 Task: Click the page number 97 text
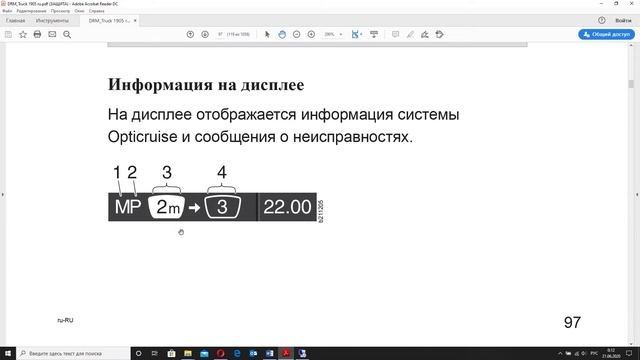pyautogui.click(x=572, y=322)
